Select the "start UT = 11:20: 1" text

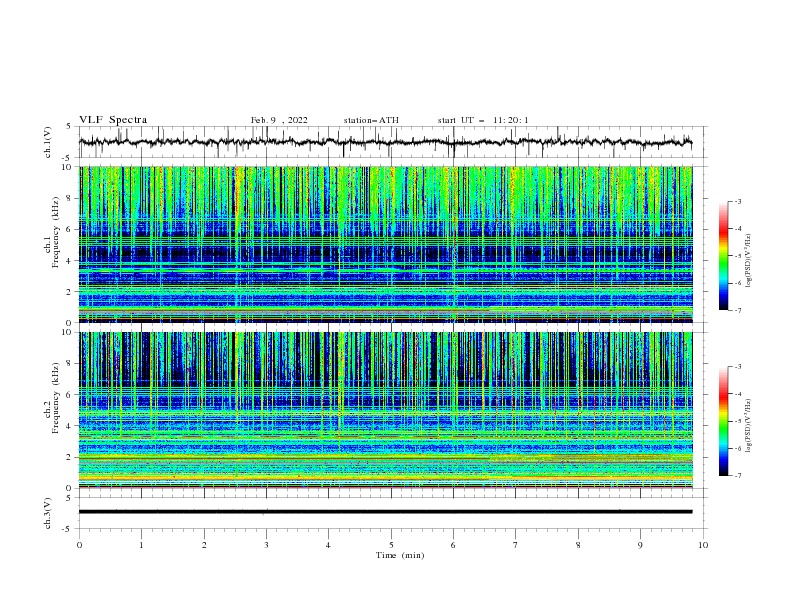(483, 120)
